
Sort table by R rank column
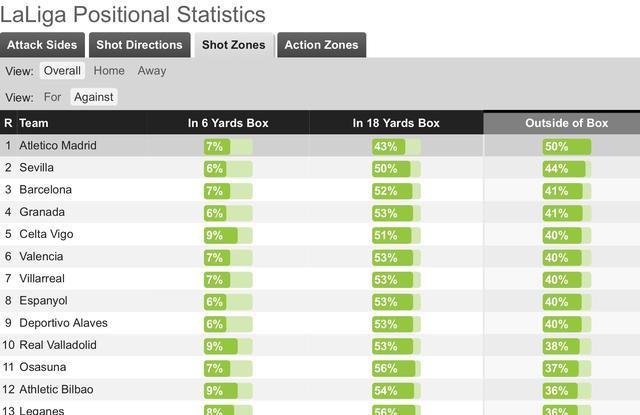point(8,123)
